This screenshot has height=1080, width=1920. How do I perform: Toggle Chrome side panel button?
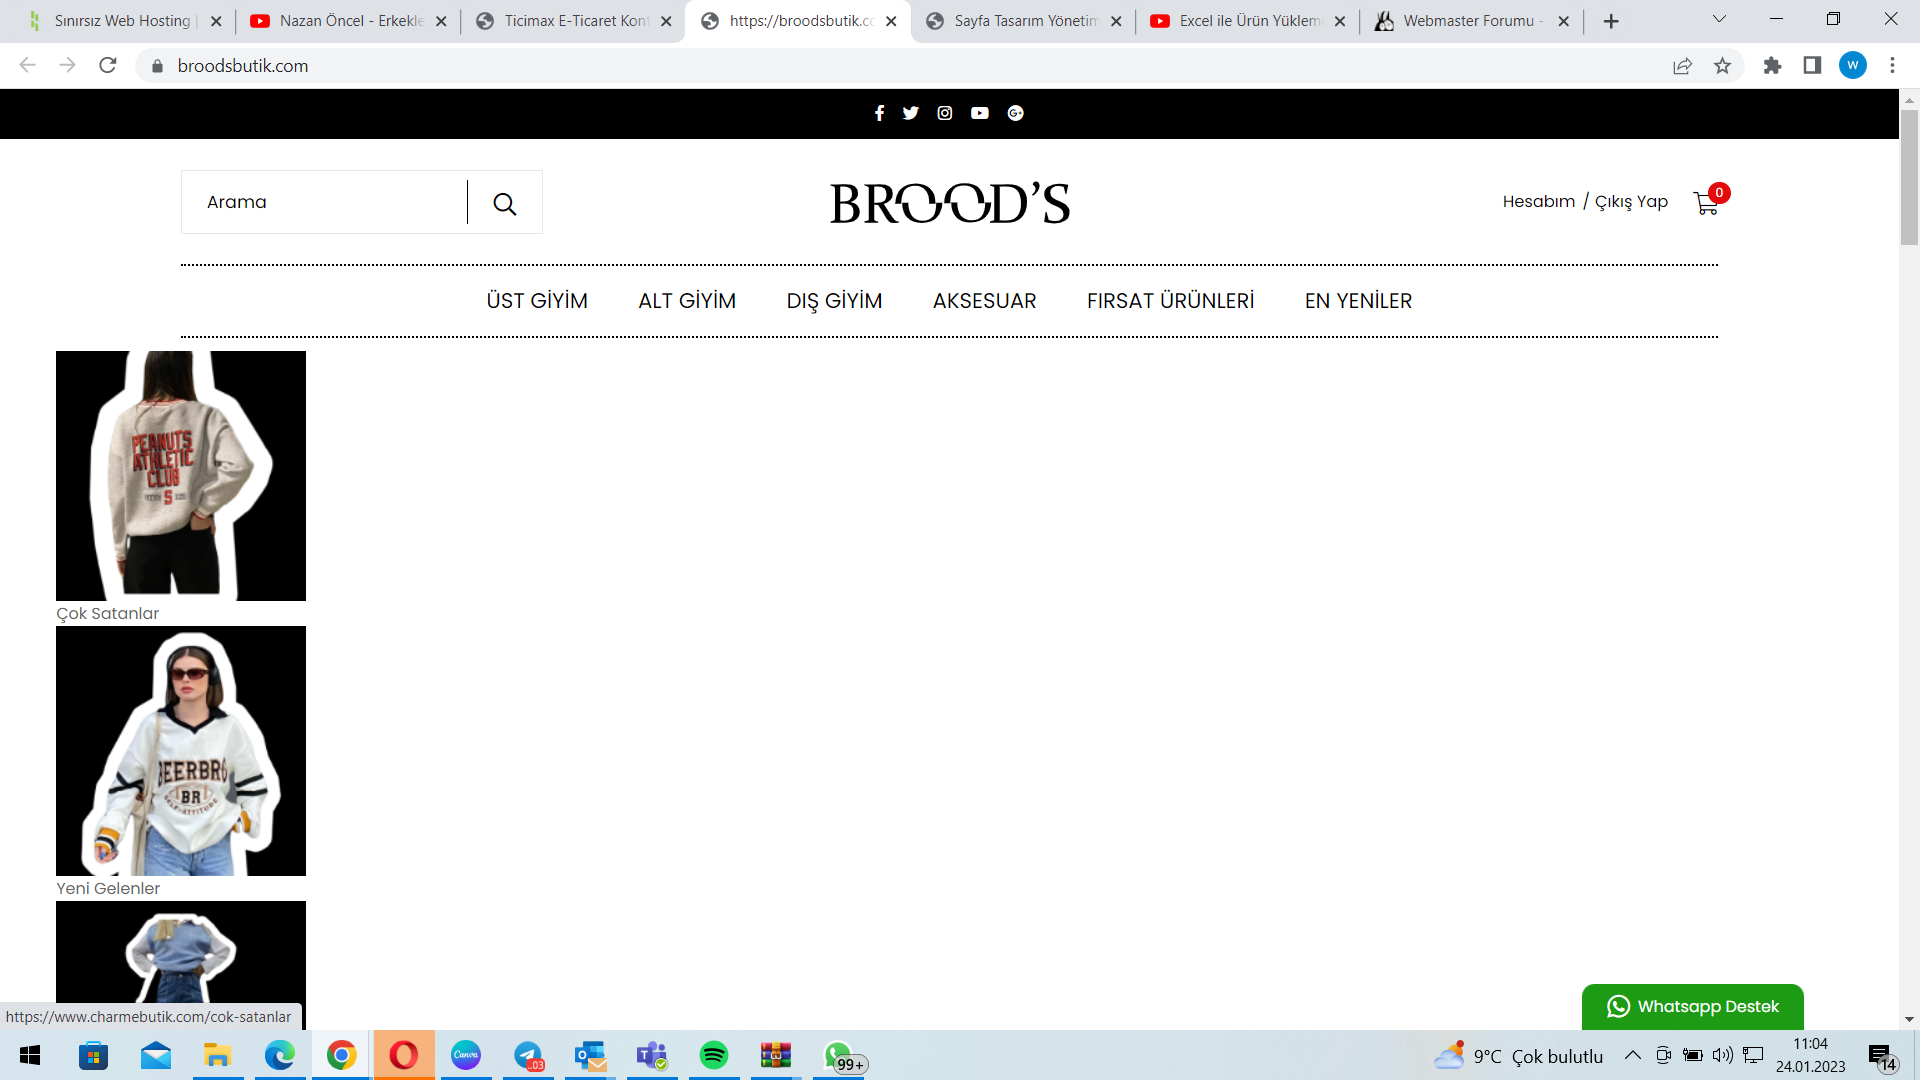(x=1812, y=66)
